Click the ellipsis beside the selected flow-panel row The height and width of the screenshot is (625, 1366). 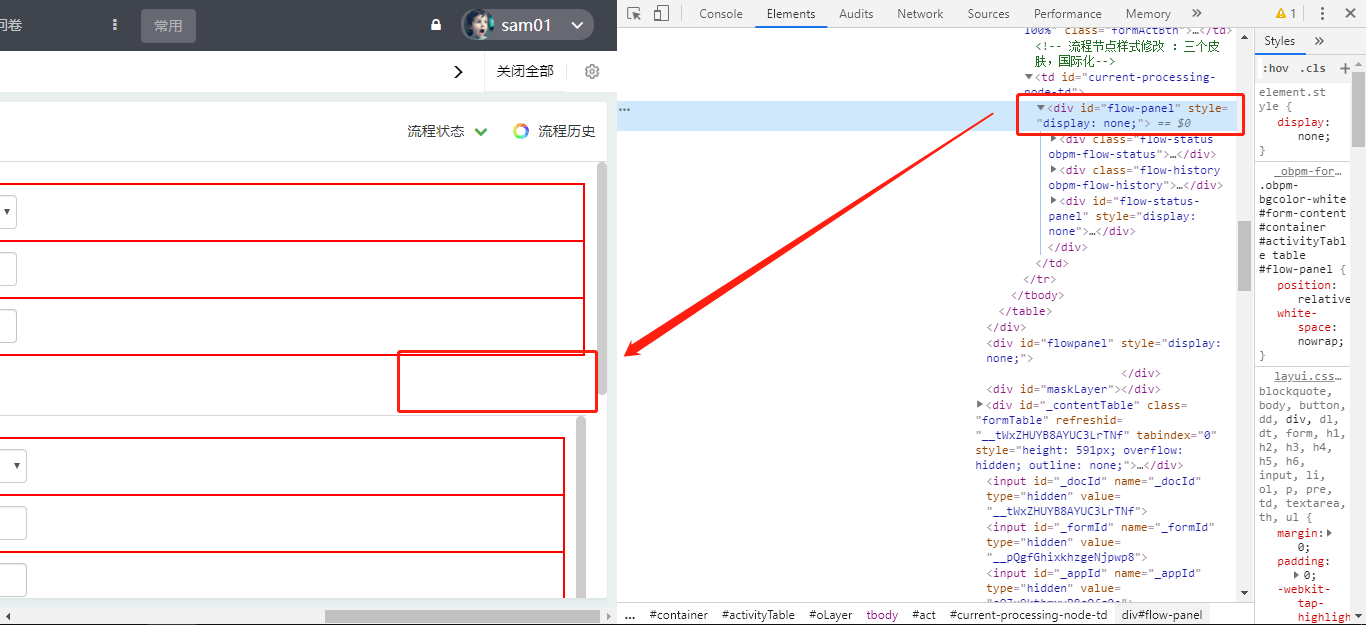(x=625, y=108)
